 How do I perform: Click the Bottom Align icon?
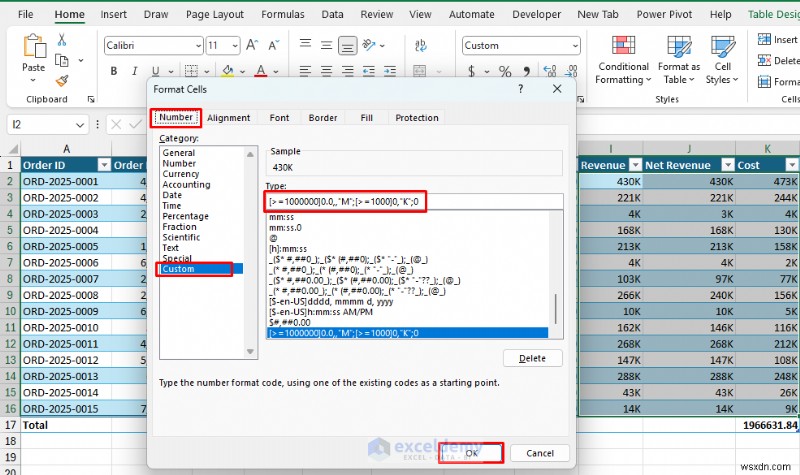click(x=347, y=46)
